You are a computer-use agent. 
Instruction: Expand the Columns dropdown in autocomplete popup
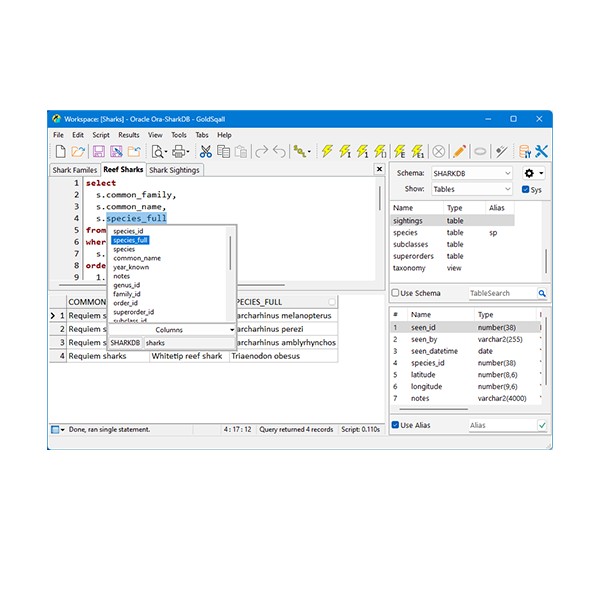[x=232, y=329]
